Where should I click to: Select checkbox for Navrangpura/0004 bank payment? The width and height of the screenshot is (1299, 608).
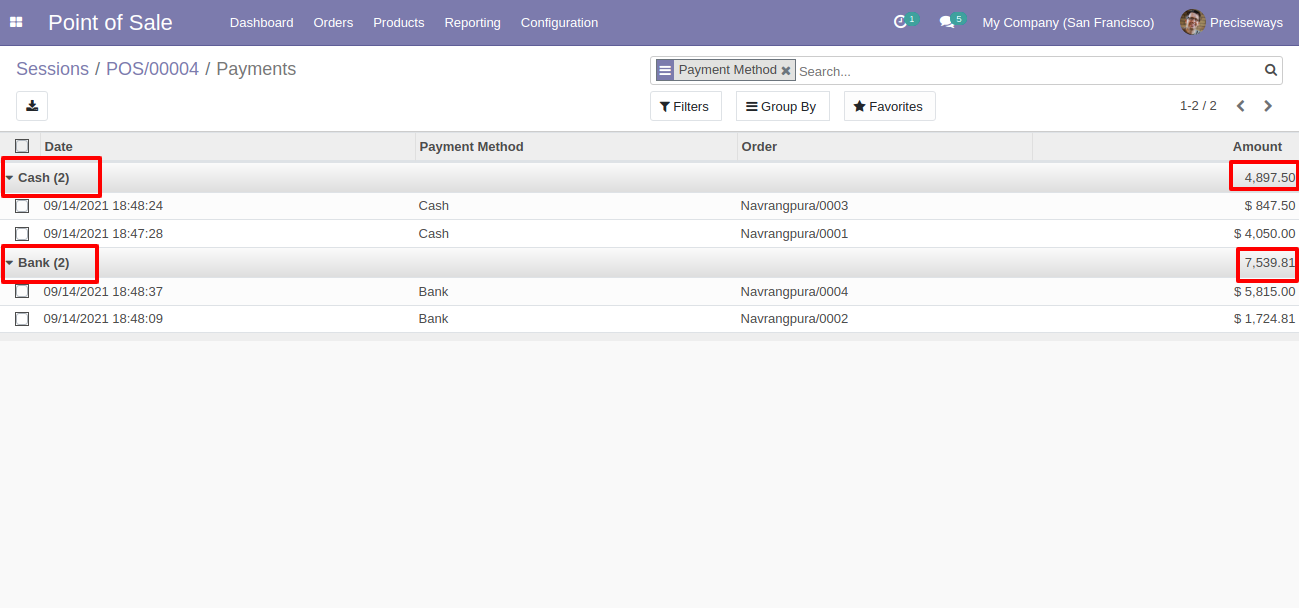click(22, 292)
